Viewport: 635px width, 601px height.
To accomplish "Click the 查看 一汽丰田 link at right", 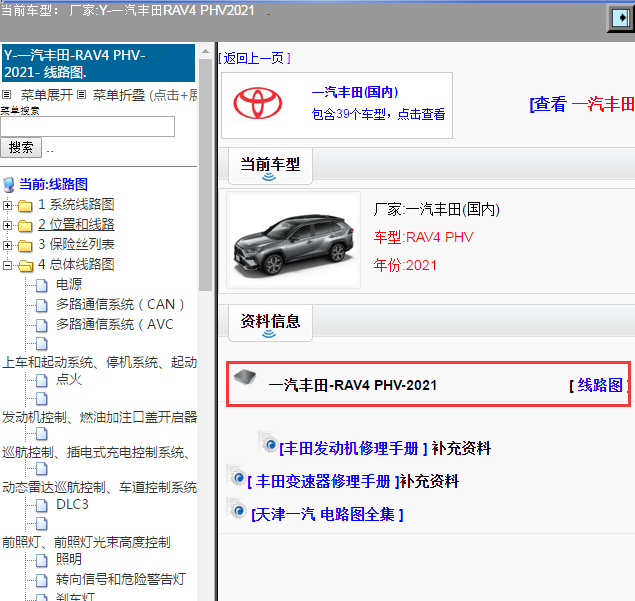I will 582,104.
